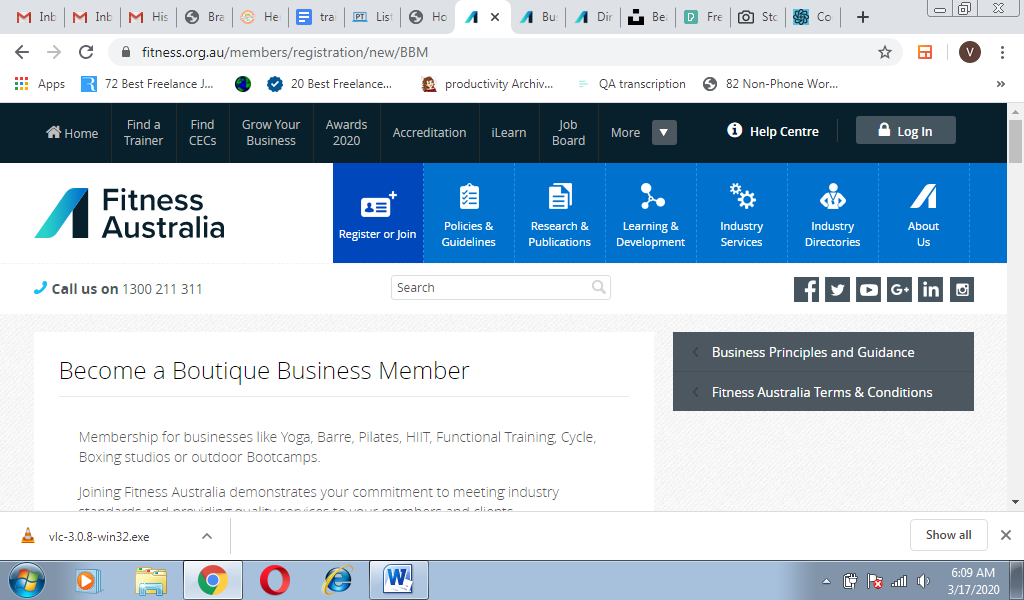This screenshot has width=1024, height=600.
Task: Open the Twitter social icon
Action: pyautogui.click(x=837, y=289)
